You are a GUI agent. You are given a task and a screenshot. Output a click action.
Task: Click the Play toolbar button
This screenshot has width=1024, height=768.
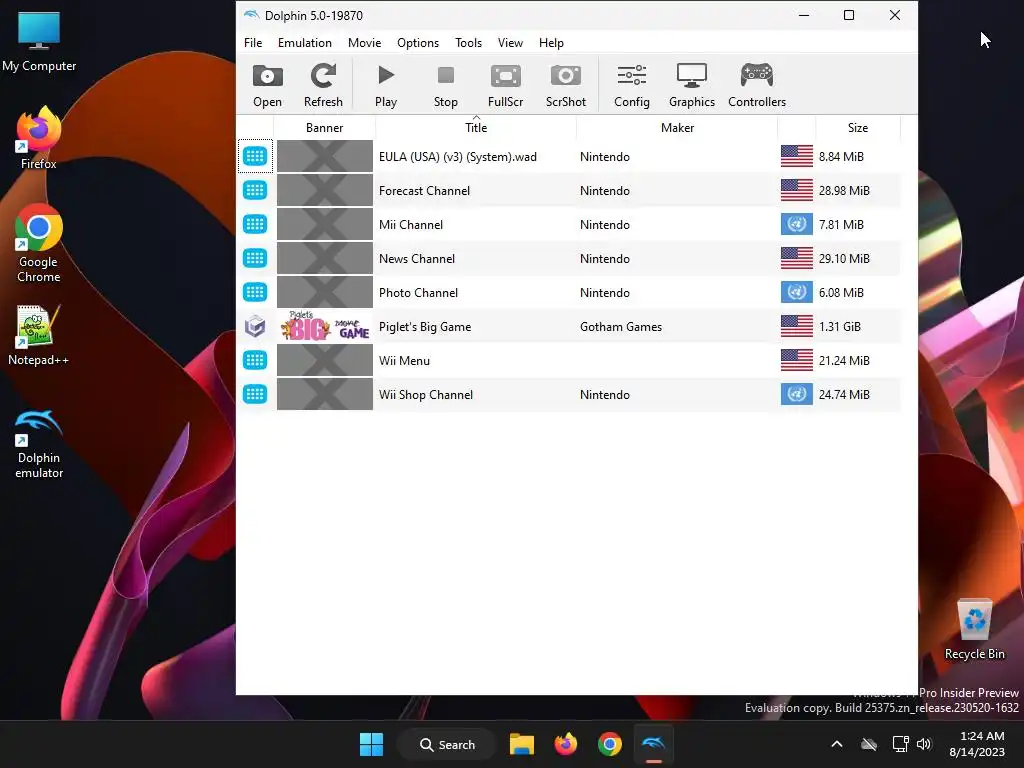(385, 86)
